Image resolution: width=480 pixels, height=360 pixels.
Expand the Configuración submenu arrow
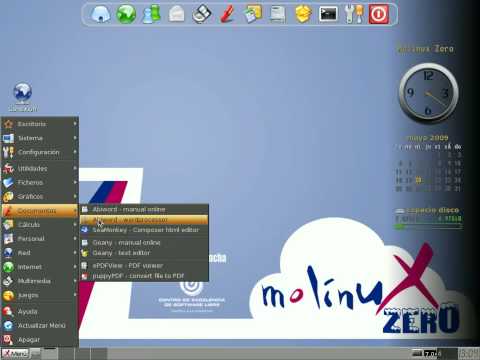[x=75, y=152]
